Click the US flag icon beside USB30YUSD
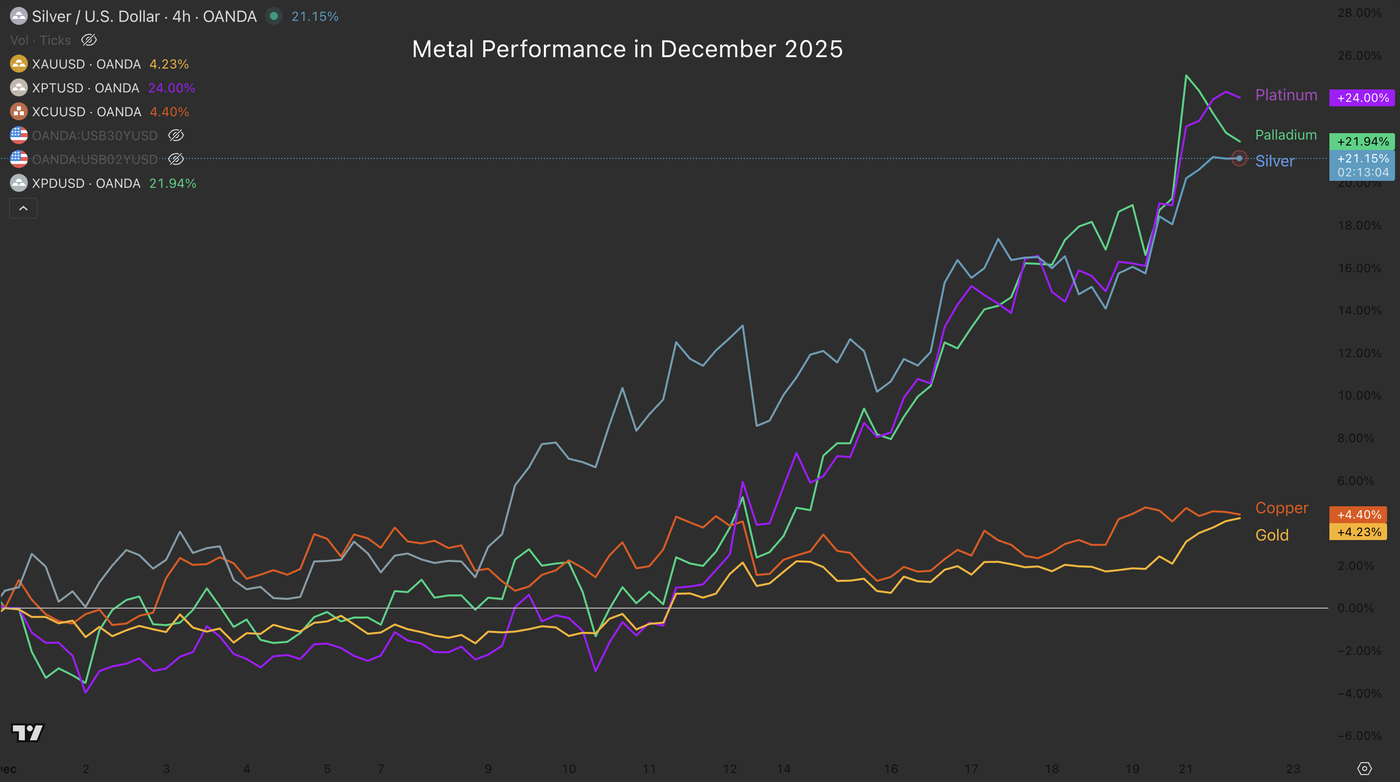The image size is (1400, 782). [x=18, y=135]
